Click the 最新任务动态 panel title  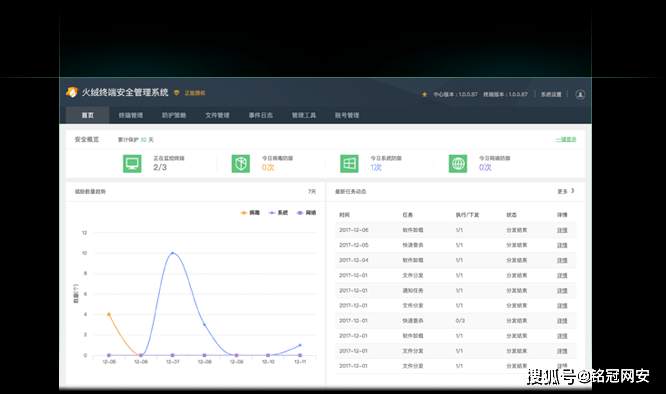[x=351, y=191]
